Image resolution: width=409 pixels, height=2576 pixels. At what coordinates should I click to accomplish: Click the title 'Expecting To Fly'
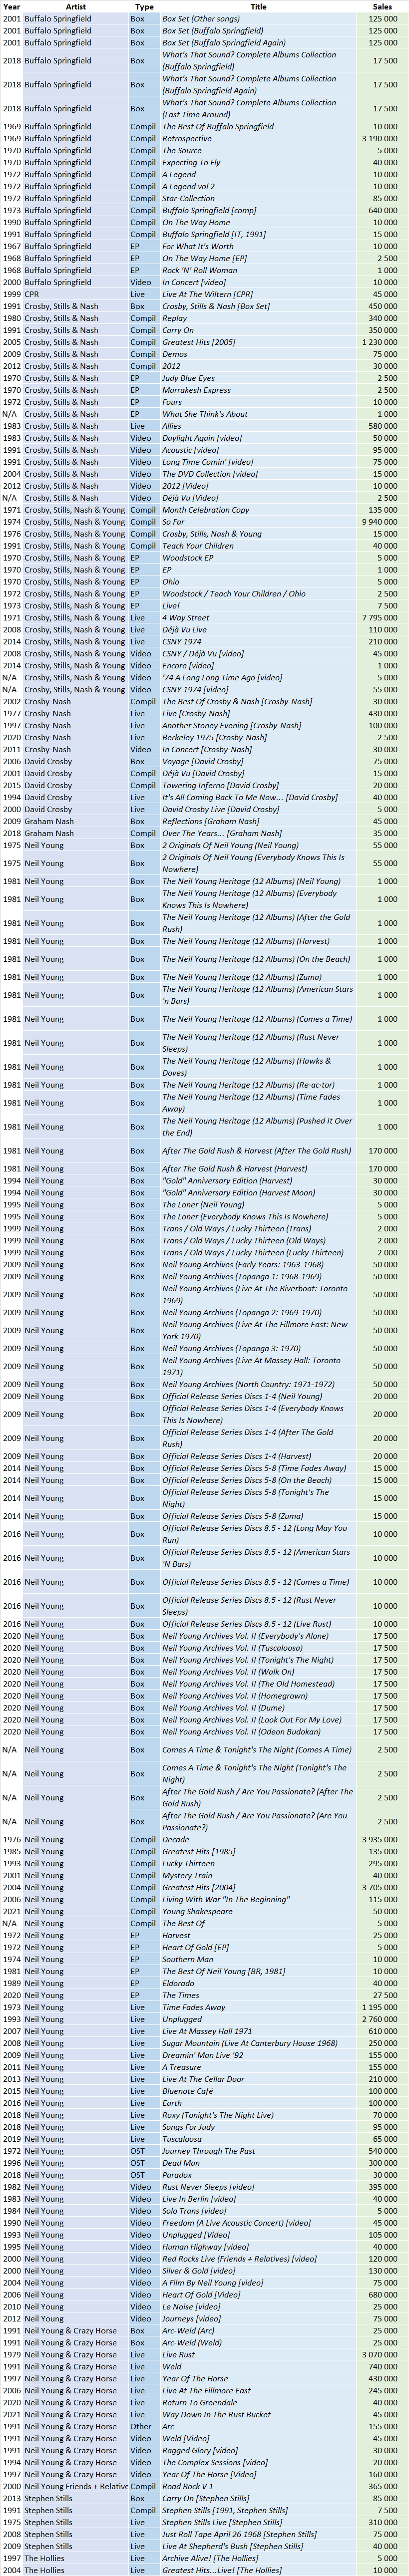coord(192,163)
